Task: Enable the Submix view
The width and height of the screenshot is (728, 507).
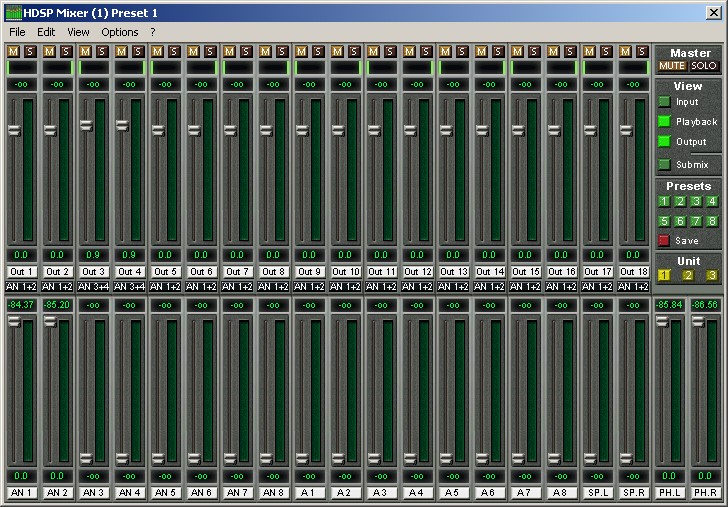Action: pos(664,164)
